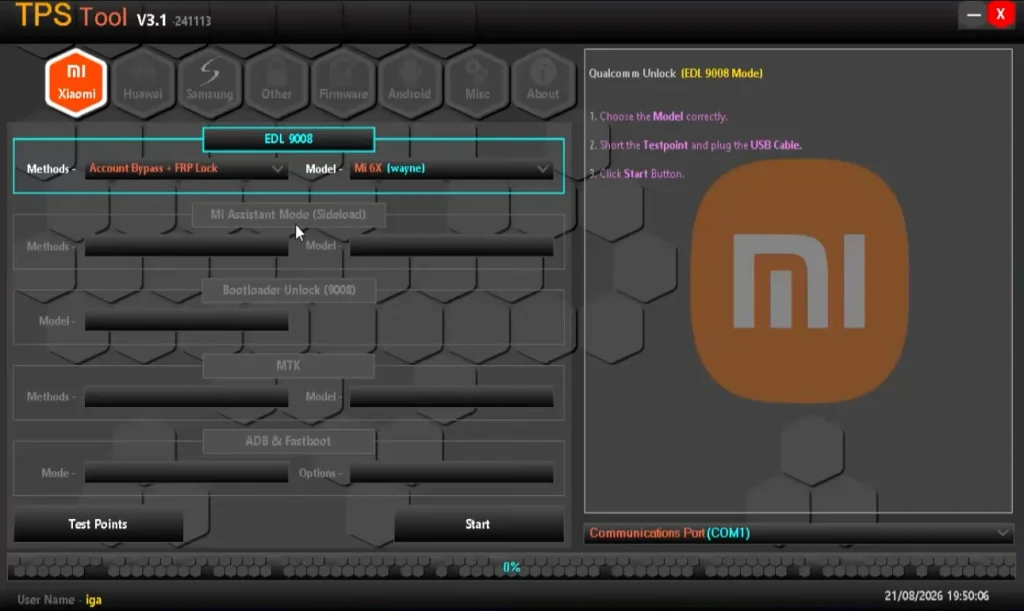Open the Samsung hexagon section
The image size is (1024, 611).
coord(210,83)
